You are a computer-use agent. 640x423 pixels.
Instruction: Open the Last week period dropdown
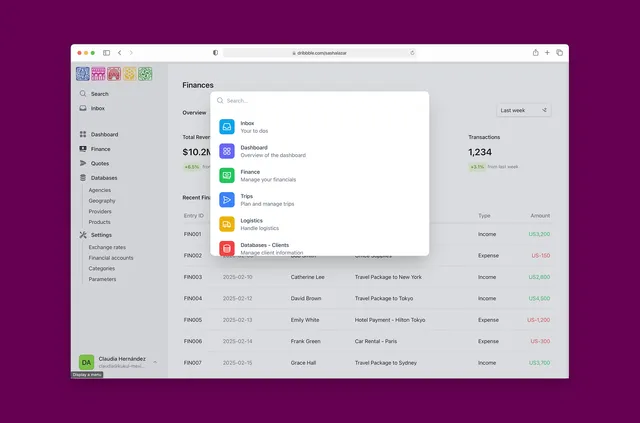(524, 110)
